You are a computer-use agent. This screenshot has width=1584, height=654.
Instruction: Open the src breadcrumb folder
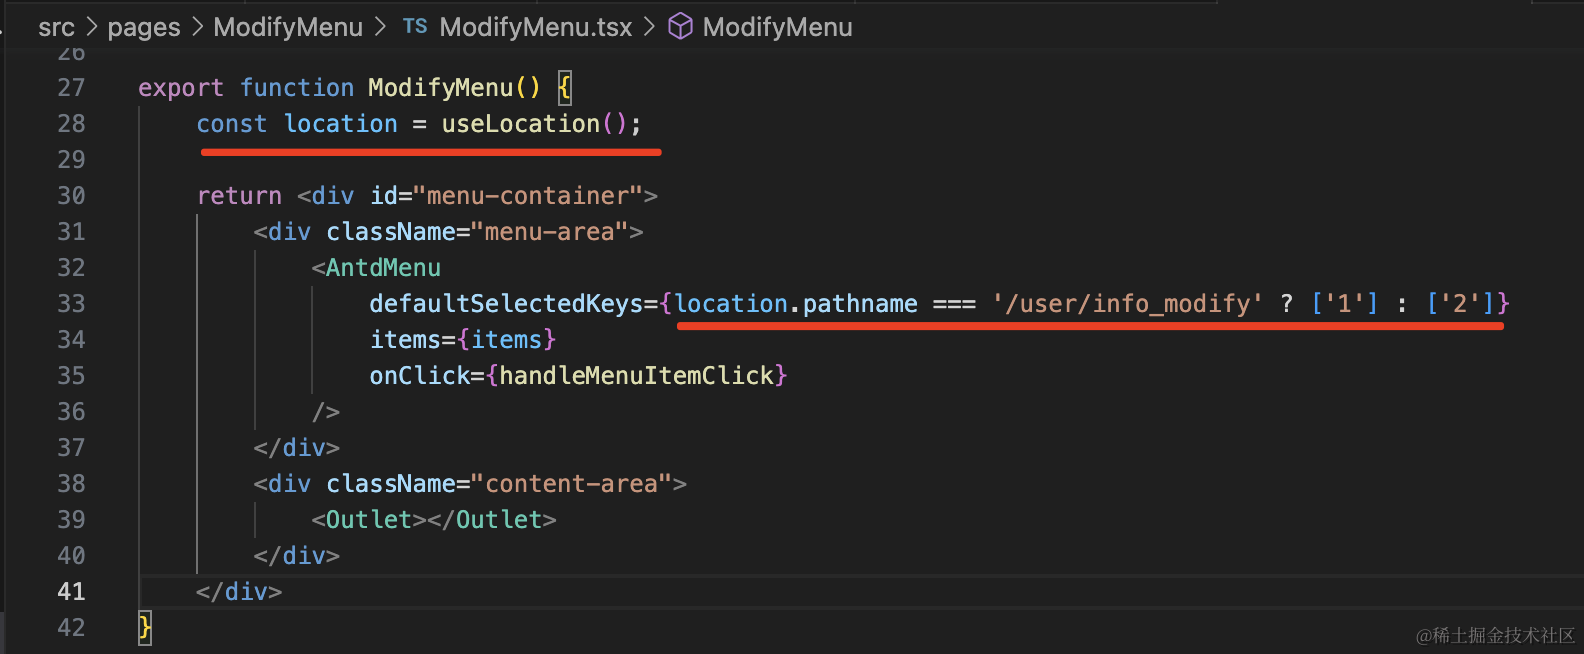click(x=56, y=27)
